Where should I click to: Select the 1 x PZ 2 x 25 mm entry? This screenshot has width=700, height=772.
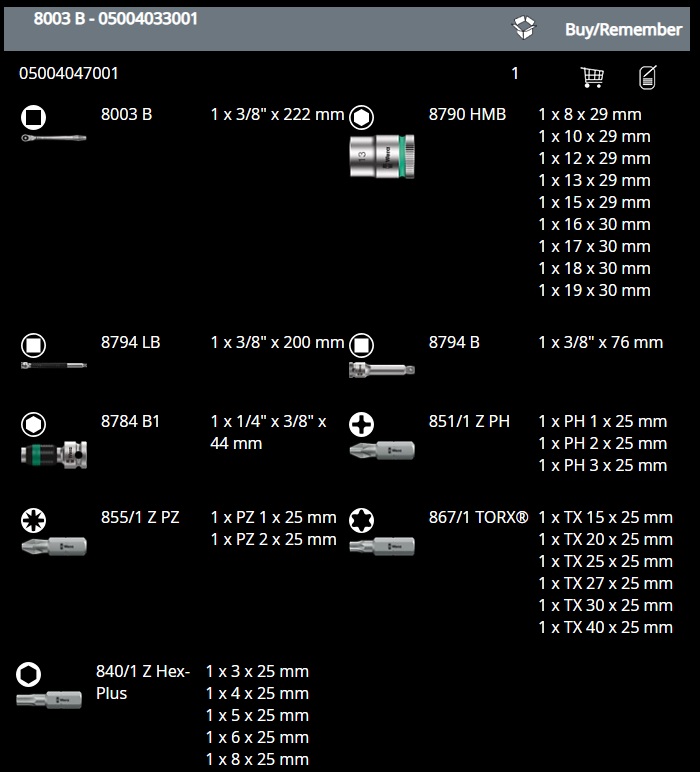coord(273,540)
